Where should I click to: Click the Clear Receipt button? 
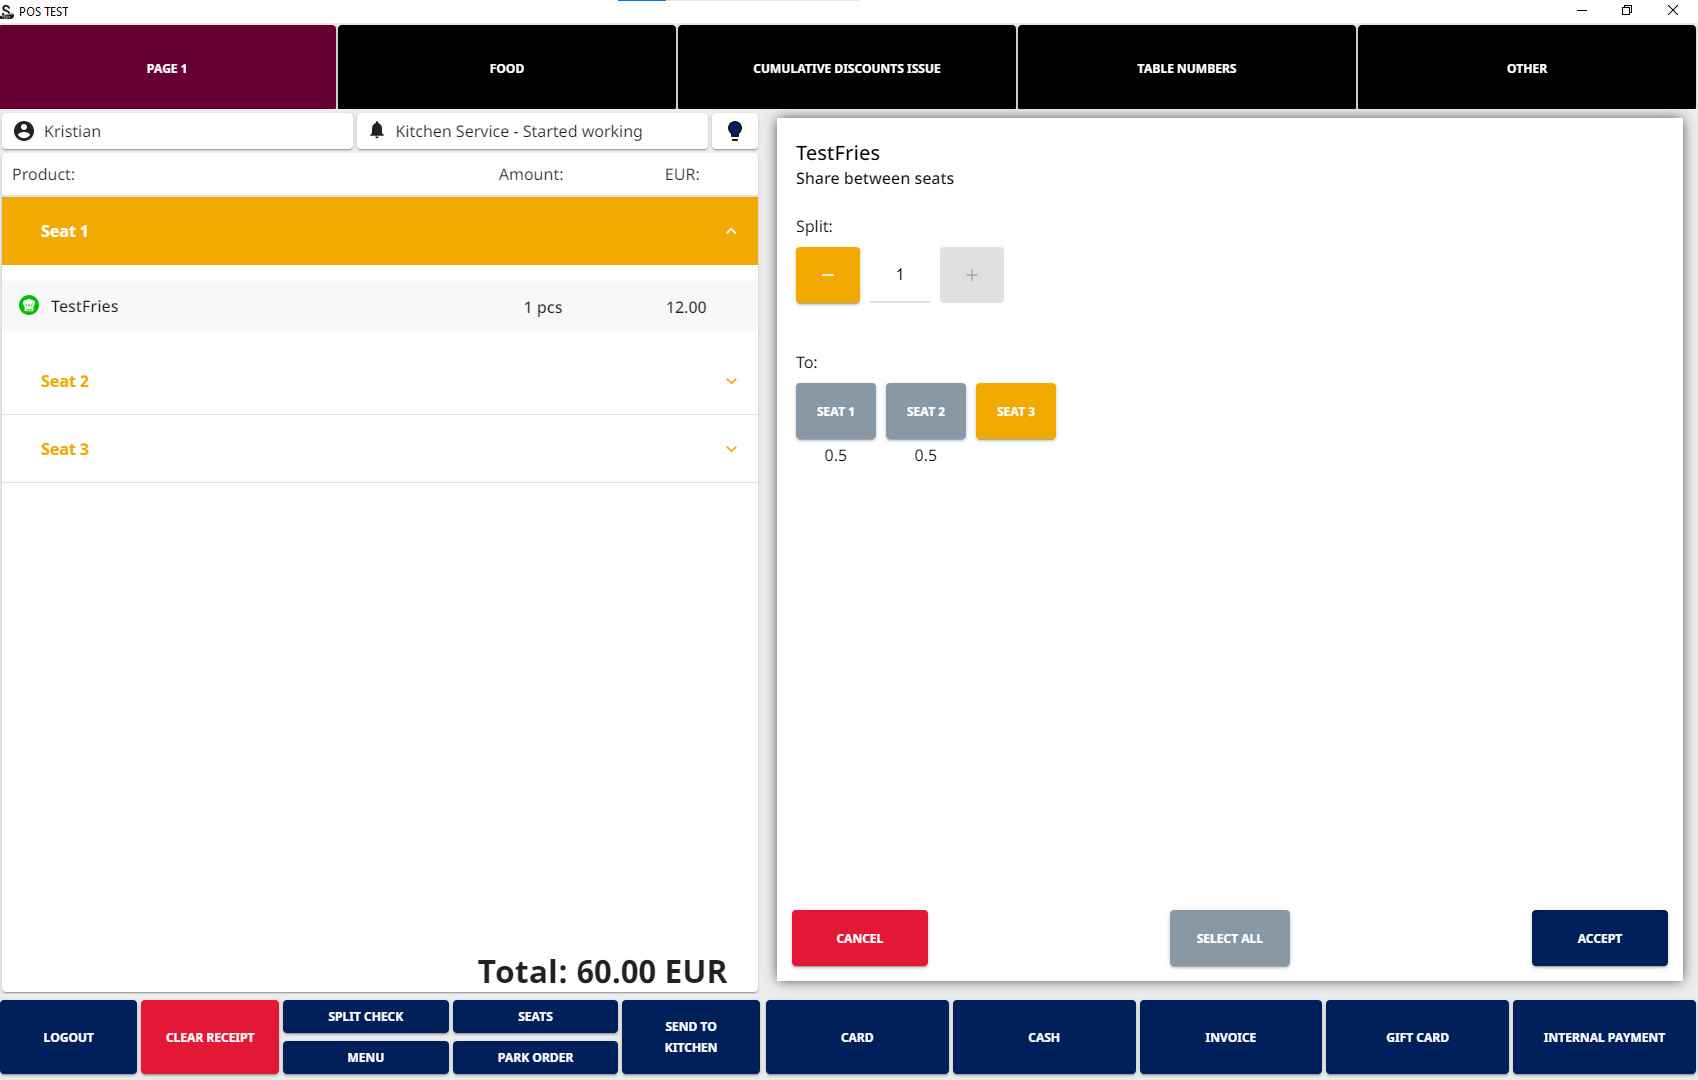[210, 1037]
